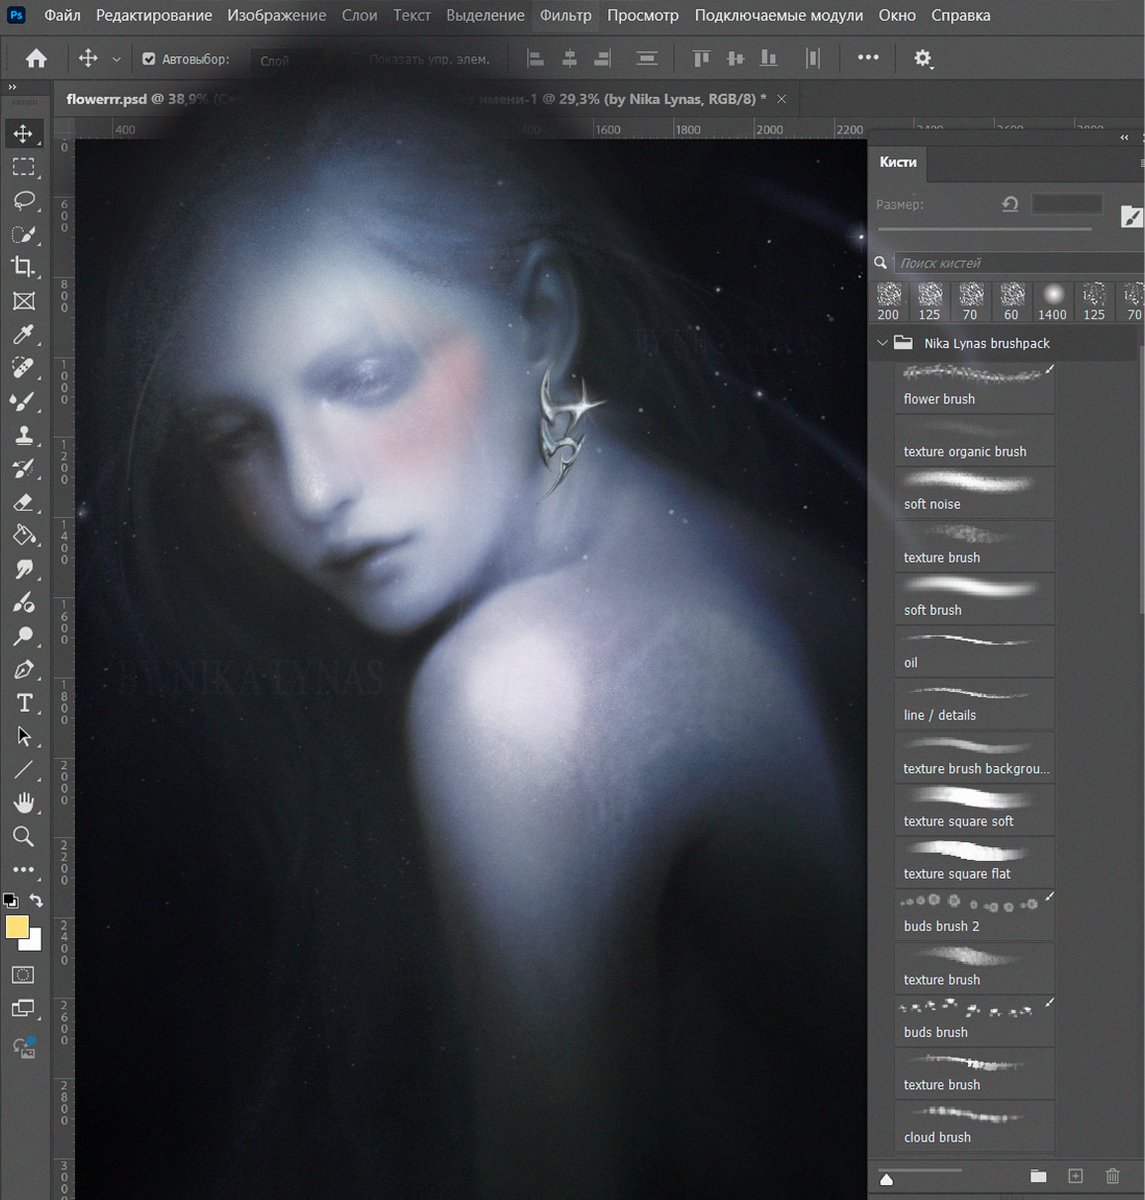Open the Файл menu
Viewport: 1145px width, 1200px height.
pyautogui.click(x=62, y=15)
